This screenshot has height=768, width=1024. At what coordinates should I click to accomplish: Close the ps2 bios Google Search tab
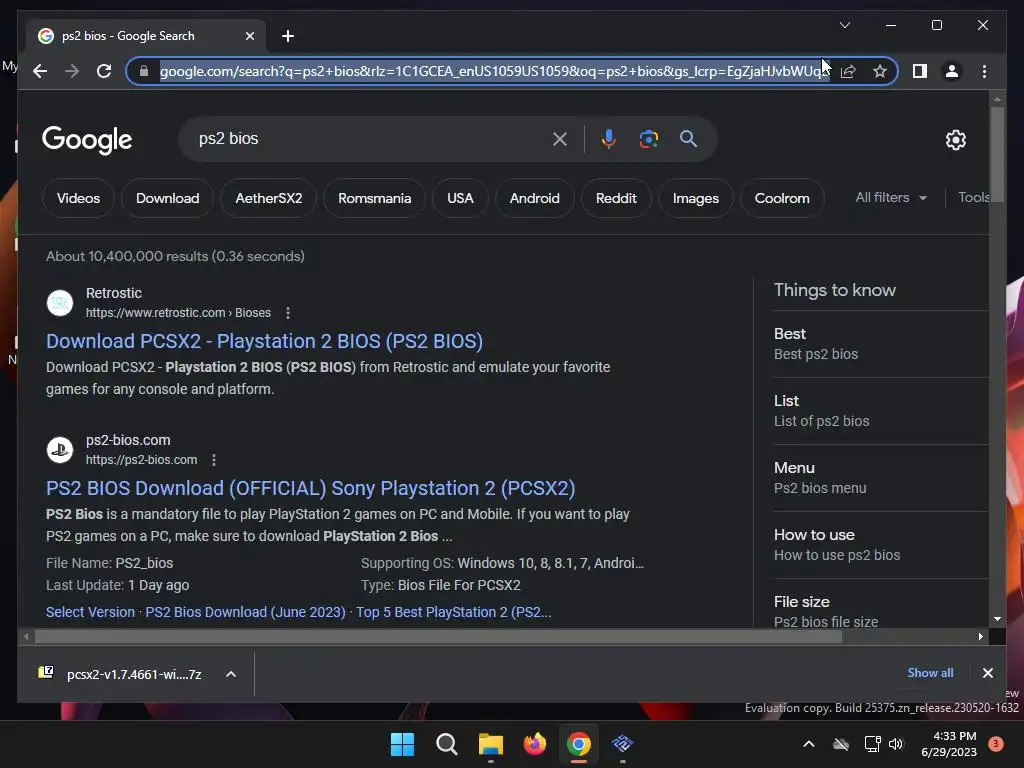(x=249, y=36)
